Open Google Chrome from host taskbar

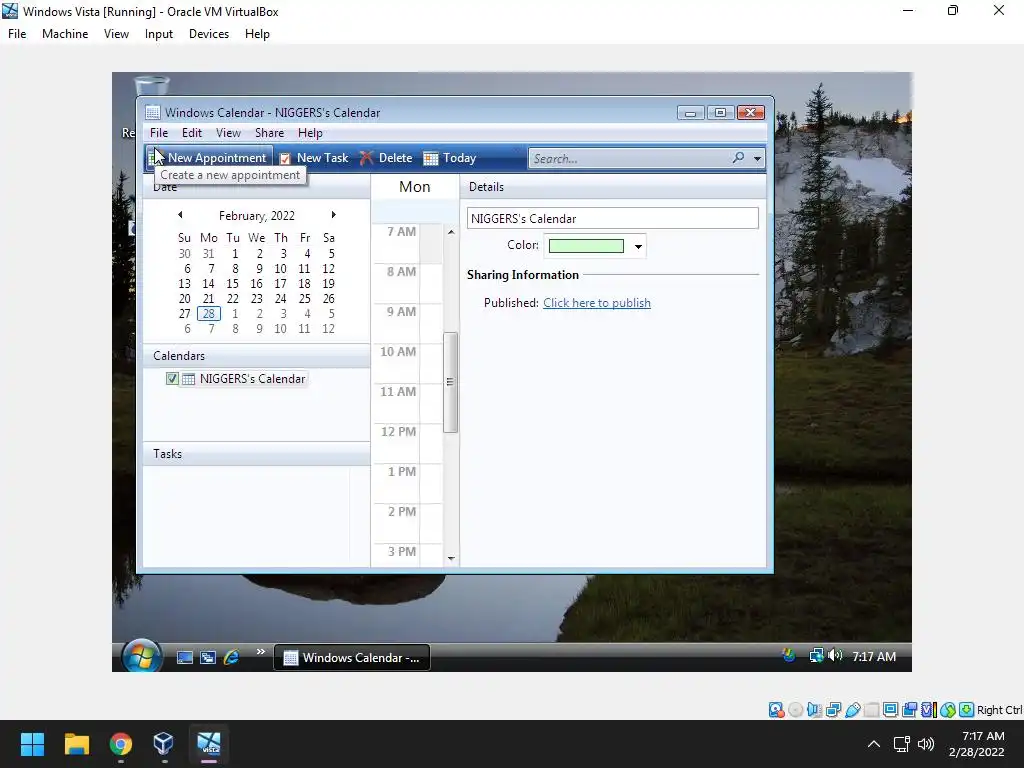[x=120, y=744]
